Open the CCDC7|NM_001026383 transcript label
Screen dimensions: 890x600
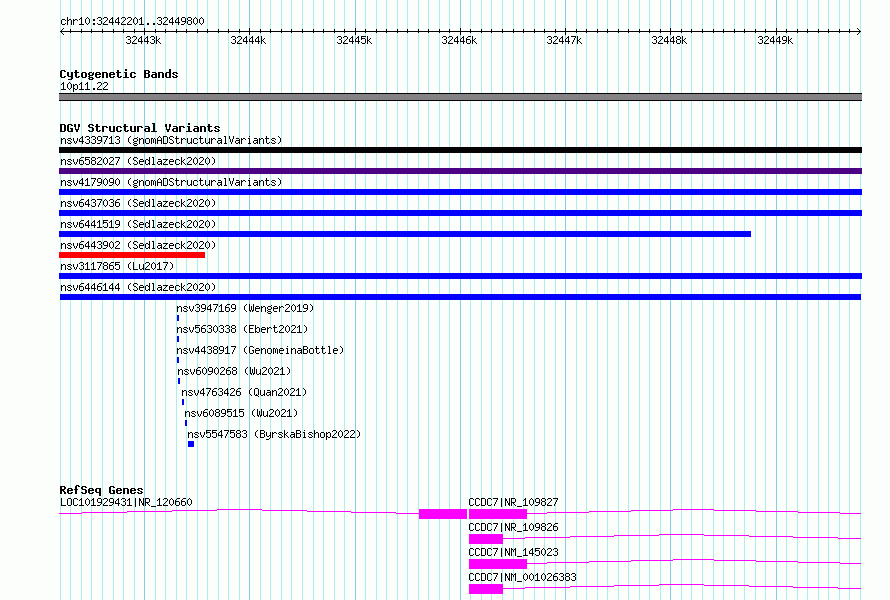(x=522, y=577)
